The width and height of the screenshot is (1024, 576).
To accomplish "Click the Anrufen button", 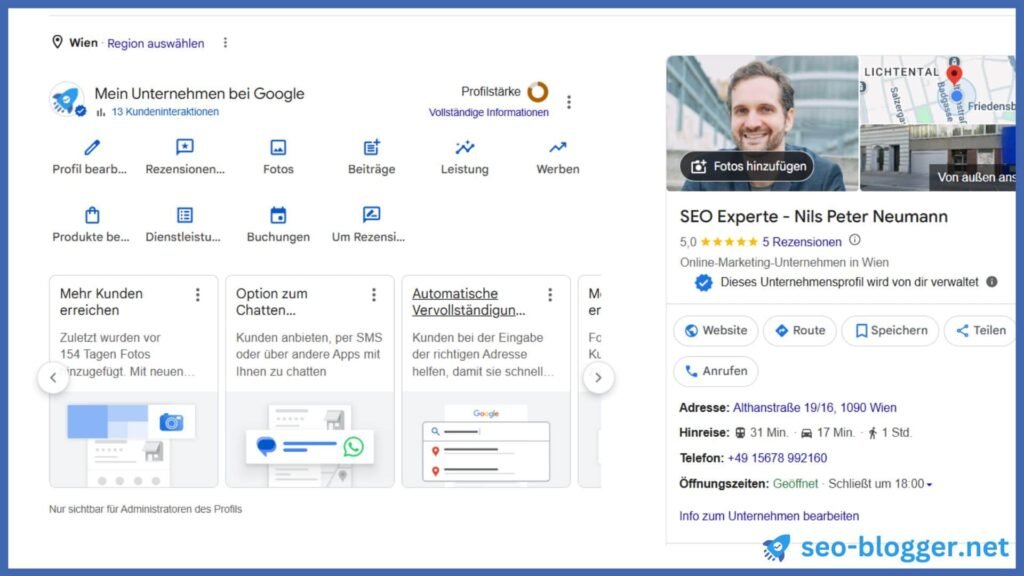I will (x=716, y=371).
